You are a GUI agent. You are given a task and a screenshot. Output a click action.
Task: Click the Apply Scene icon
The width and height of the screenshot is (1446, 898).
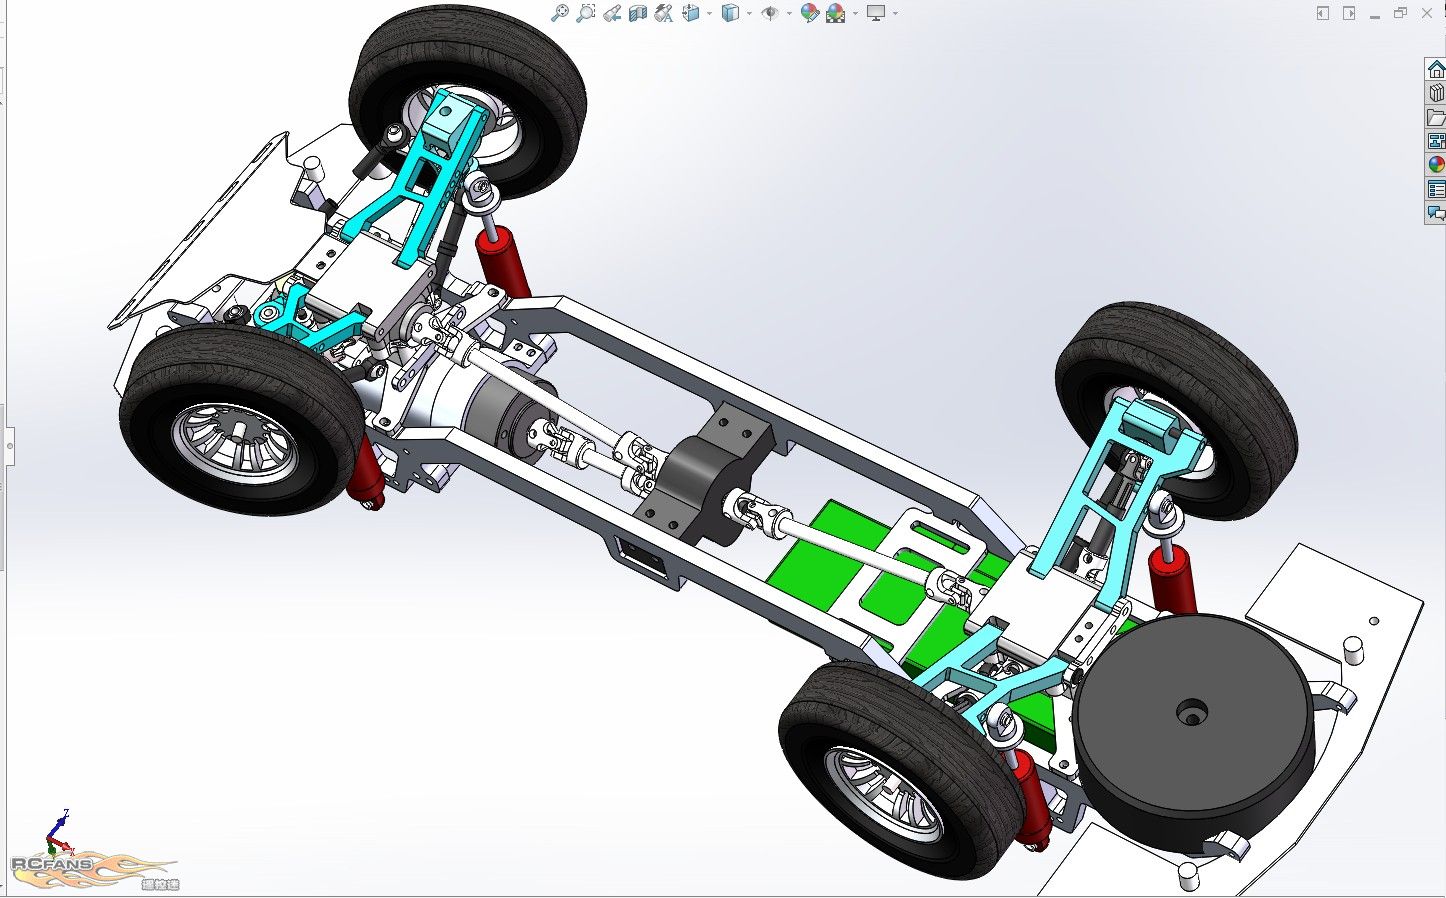[836, 13]
